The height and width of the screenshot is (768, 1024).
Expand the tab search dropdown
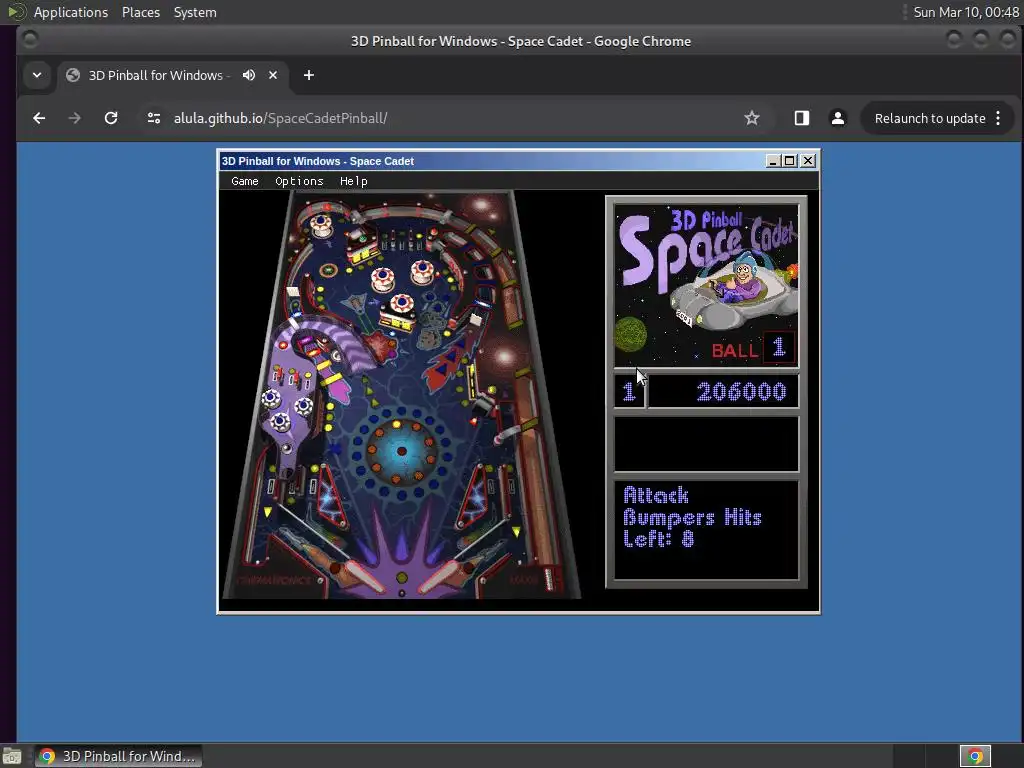point(37,75)
